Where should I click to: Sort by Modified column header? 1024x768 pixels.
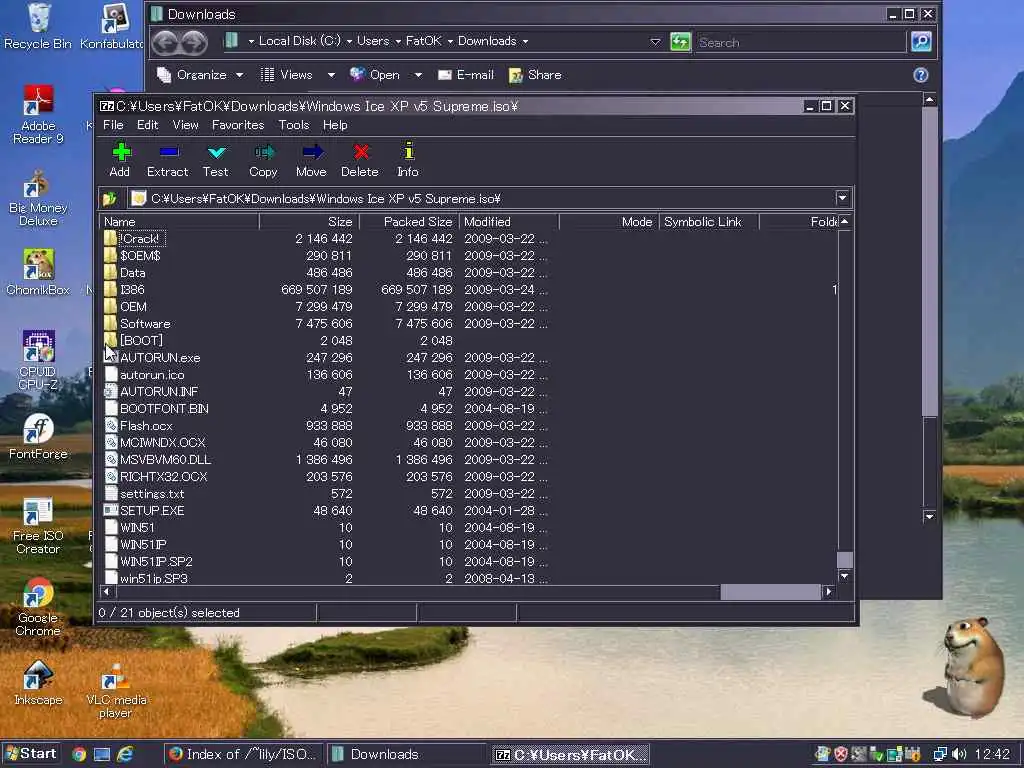click(x=509, y=222)
